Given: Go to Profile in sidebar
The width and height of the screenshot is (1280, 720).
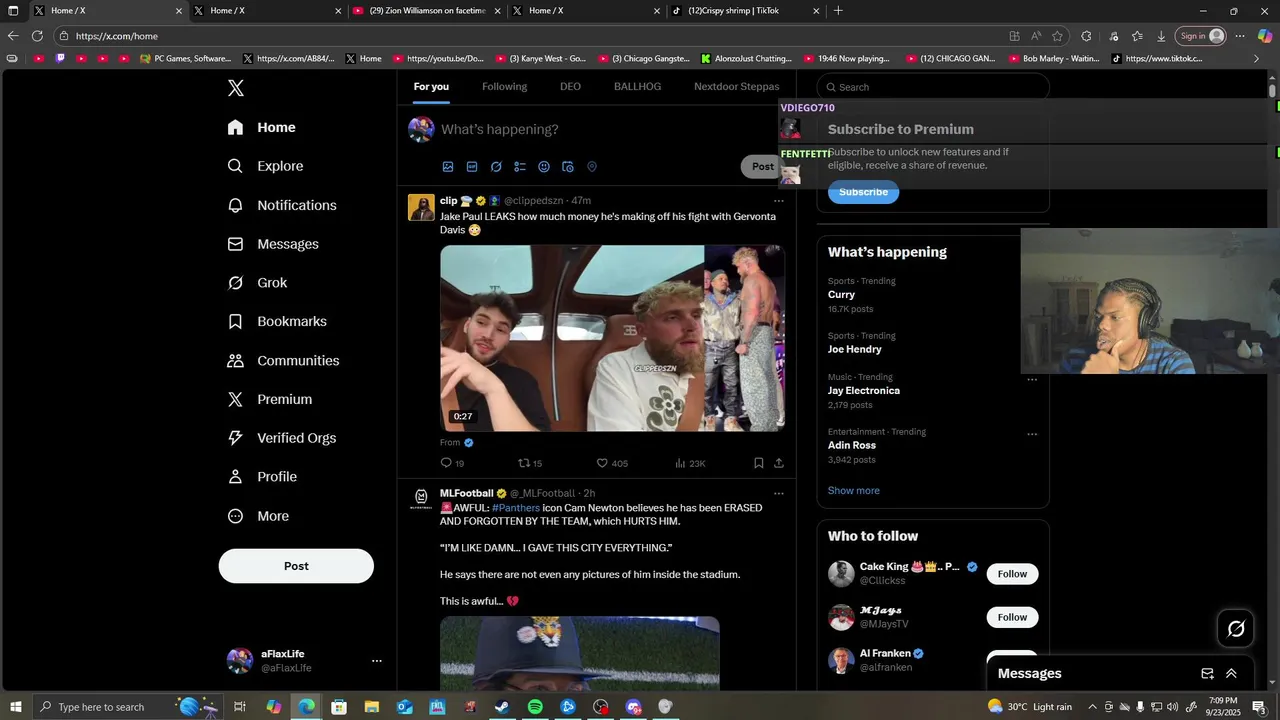Looking at the screenshot, I should click(x=261, y=477).
